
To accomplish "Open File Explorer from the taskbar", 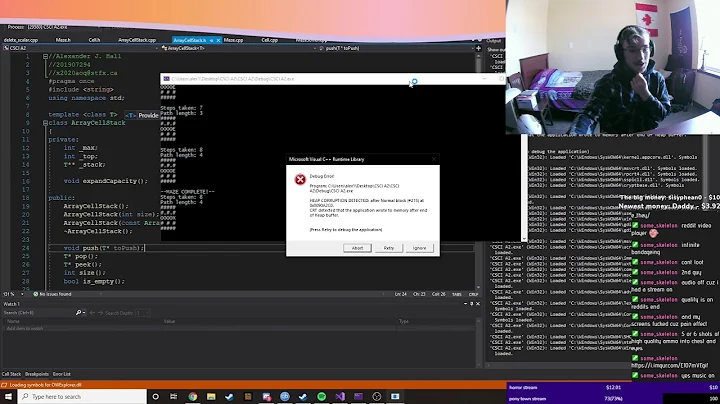I will pyautogui.click(x=211, y=397).
